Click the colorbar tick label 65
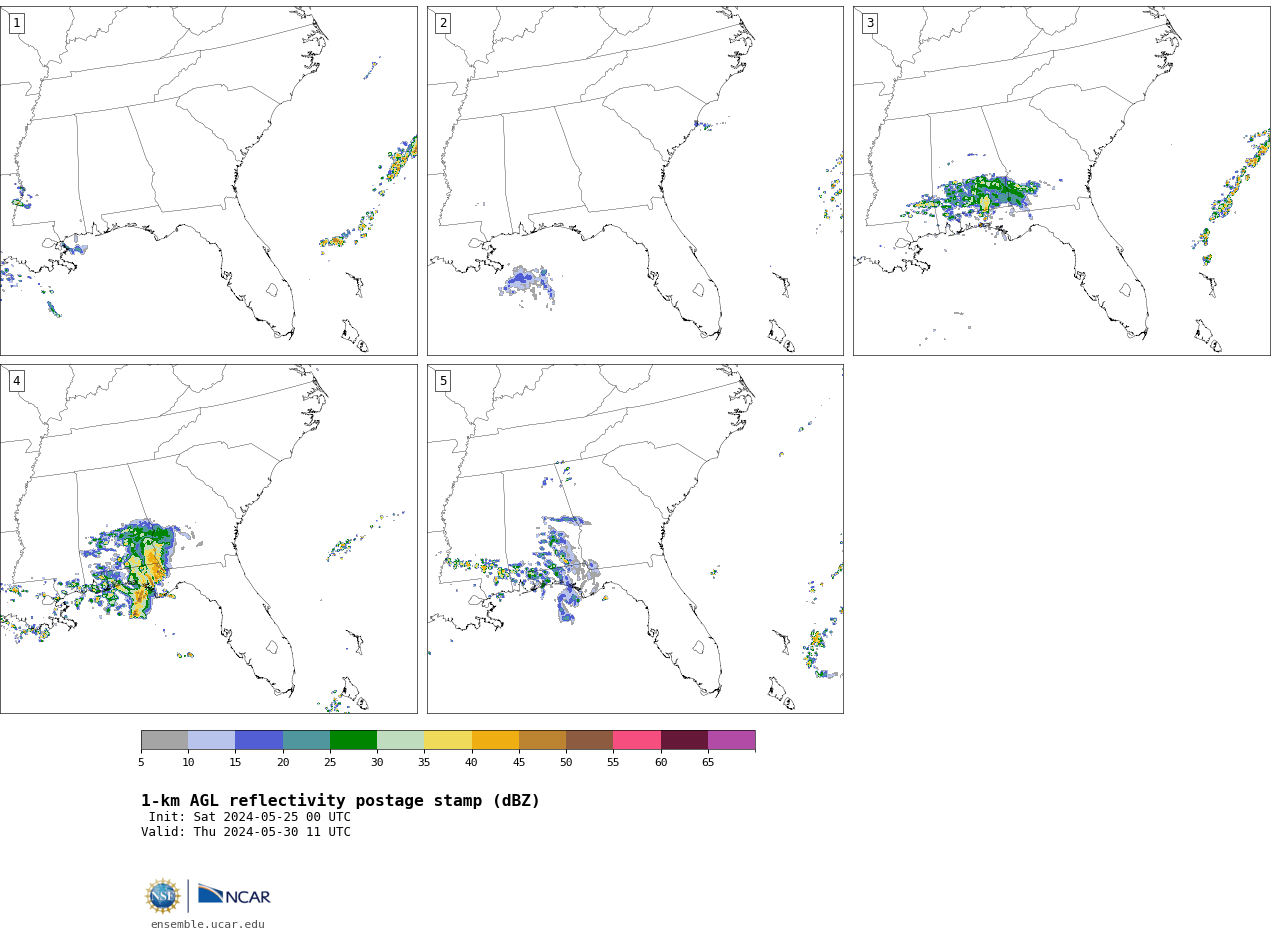1280x936 pixels. click(x=708, y=763)
